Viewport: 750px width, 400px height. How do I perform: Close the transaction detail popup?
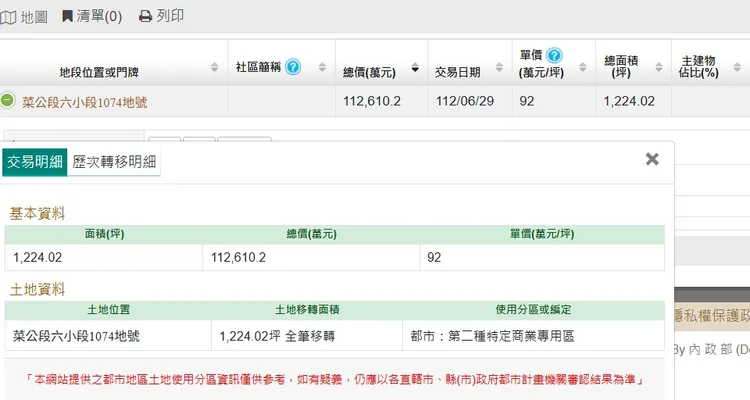click(652, 159)
